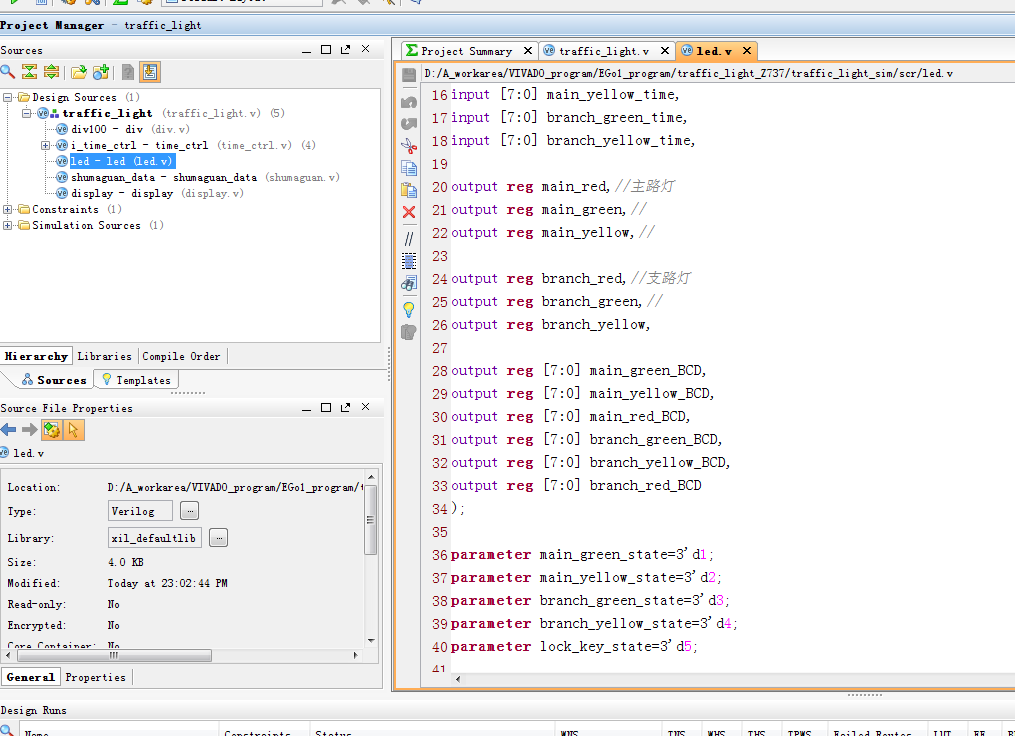Click the Save File floppy icon in editor

tap(408, 75)
